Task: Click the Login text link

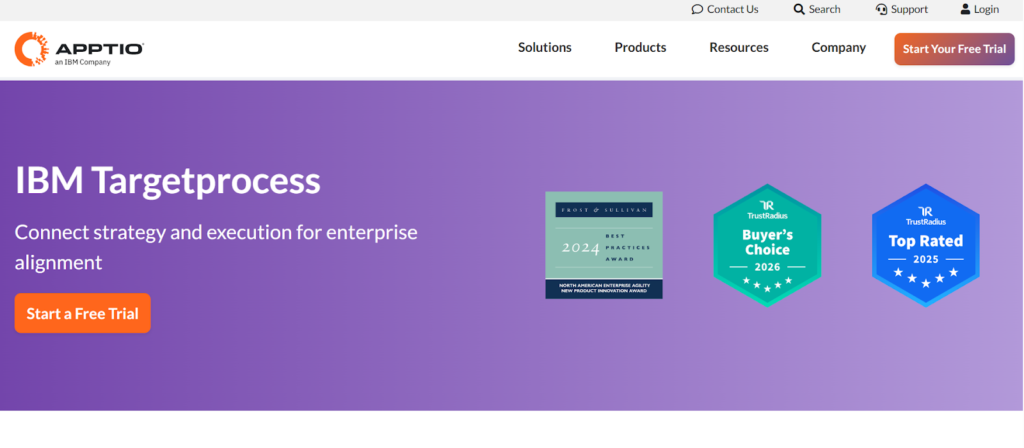Action: click(986, 9)
